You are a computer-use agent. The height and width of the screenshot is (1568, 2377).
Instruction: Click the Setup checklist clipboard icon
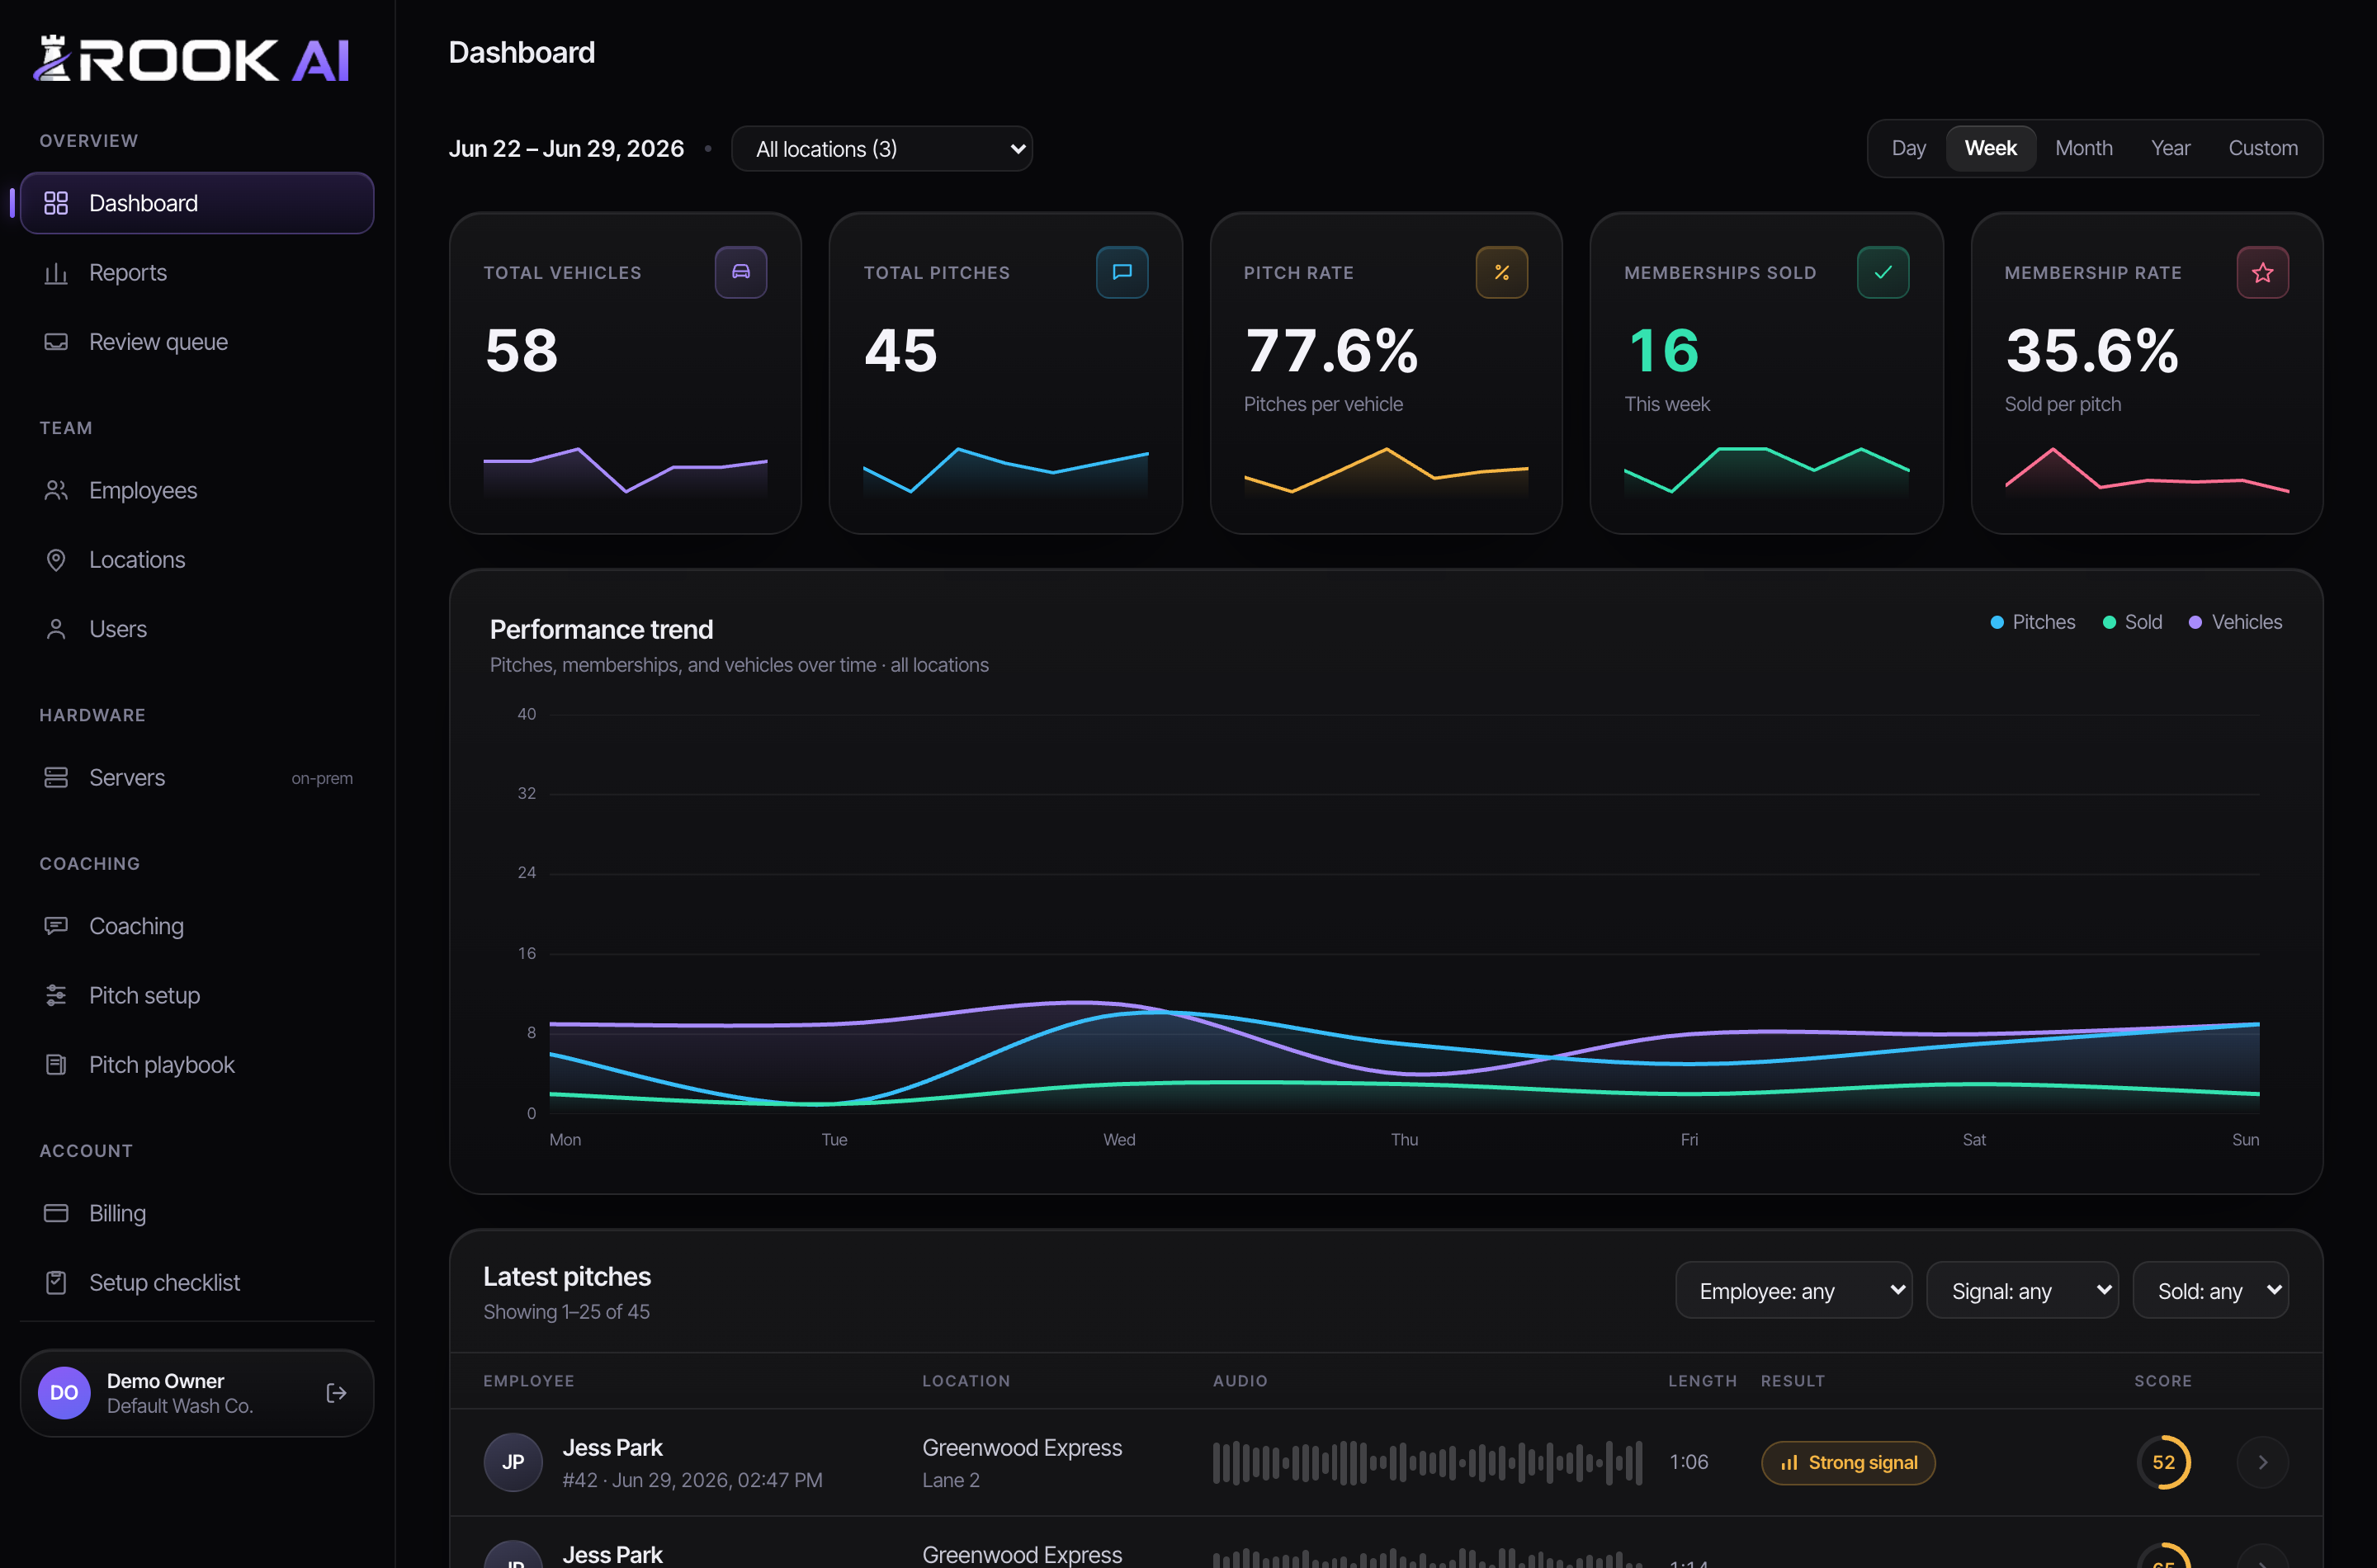[56, 1282]
